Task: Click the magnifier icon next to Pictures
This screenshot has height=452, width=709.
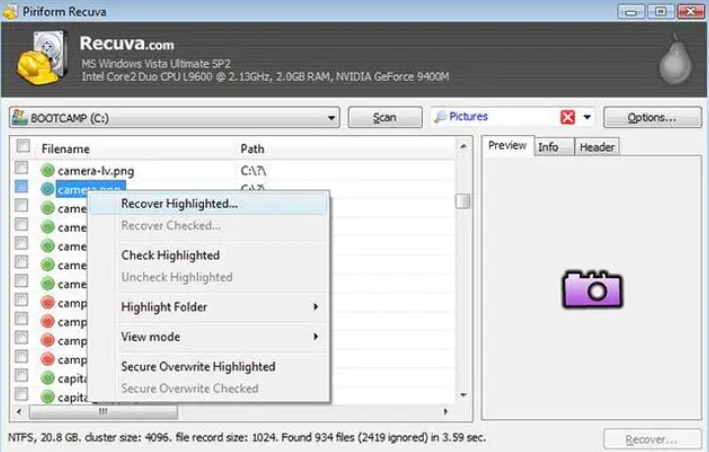Action: 440,117
